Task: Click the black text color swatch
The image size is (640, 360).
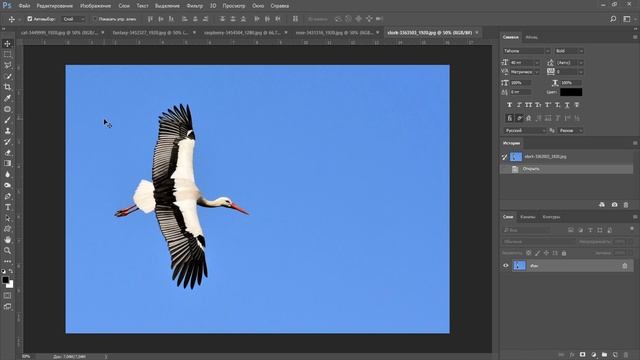Action: click(x=571, y=92)
